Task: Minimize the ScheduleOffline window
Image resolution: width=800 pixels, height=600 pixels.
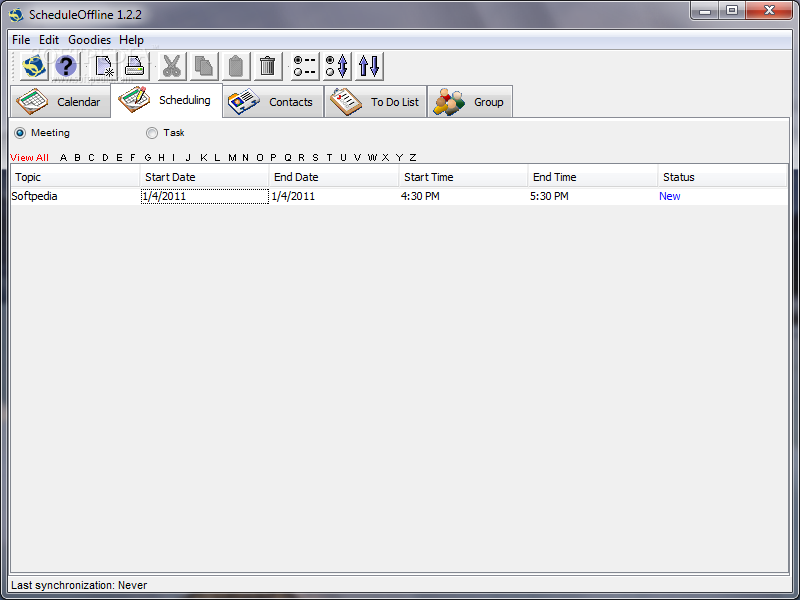Action: click(705, 10)
